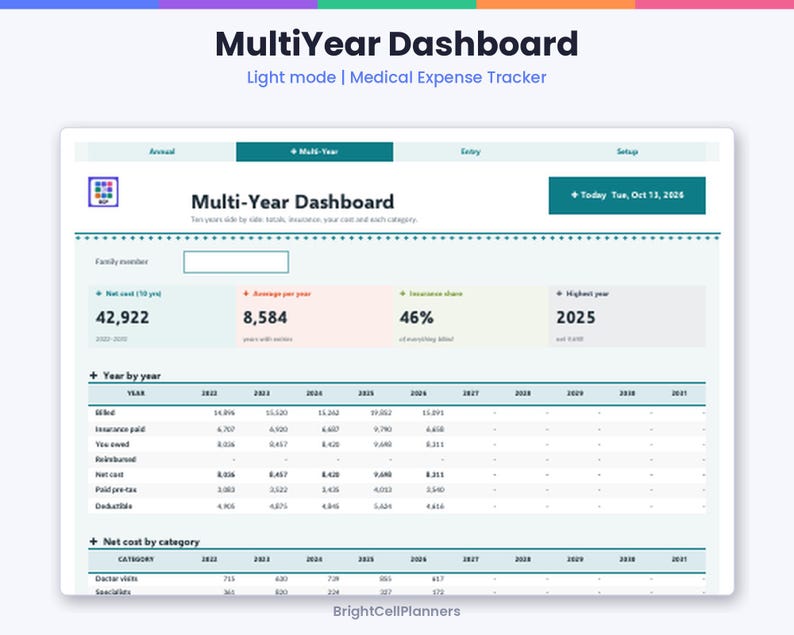794x635 pixels.
Task: Select the Specialists category row label
Action: pyautogui.click(x=113, y=591)
